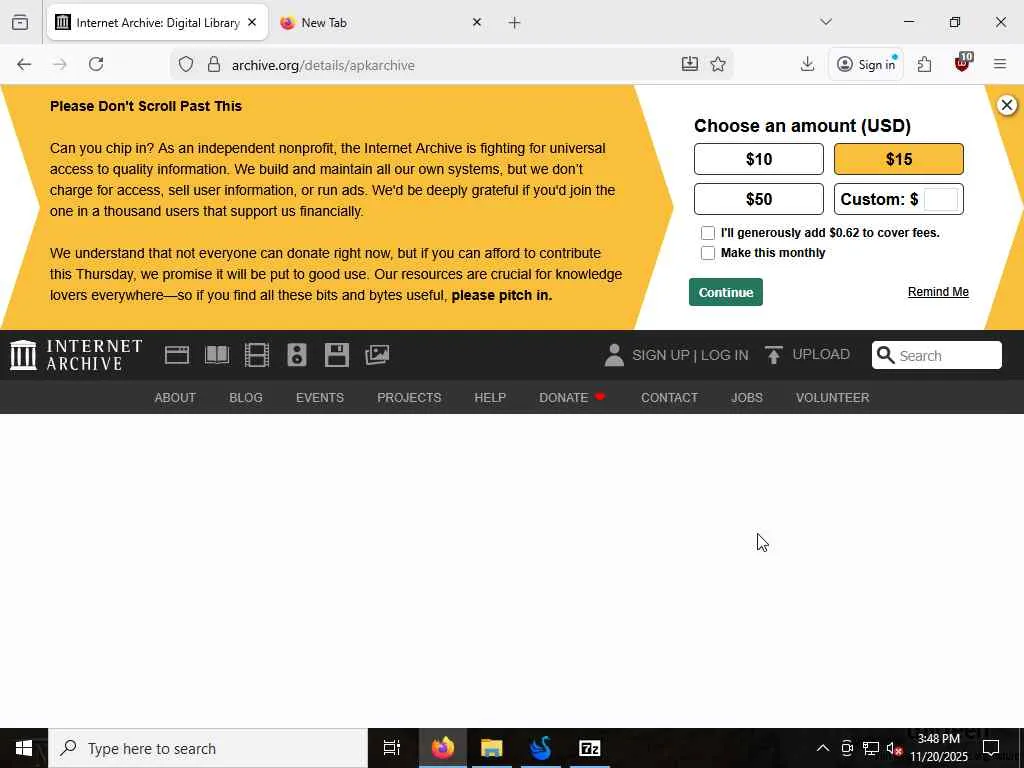1024x768 pixels.
Task: Open the notification center icon
Action: [x=991, y=748]
